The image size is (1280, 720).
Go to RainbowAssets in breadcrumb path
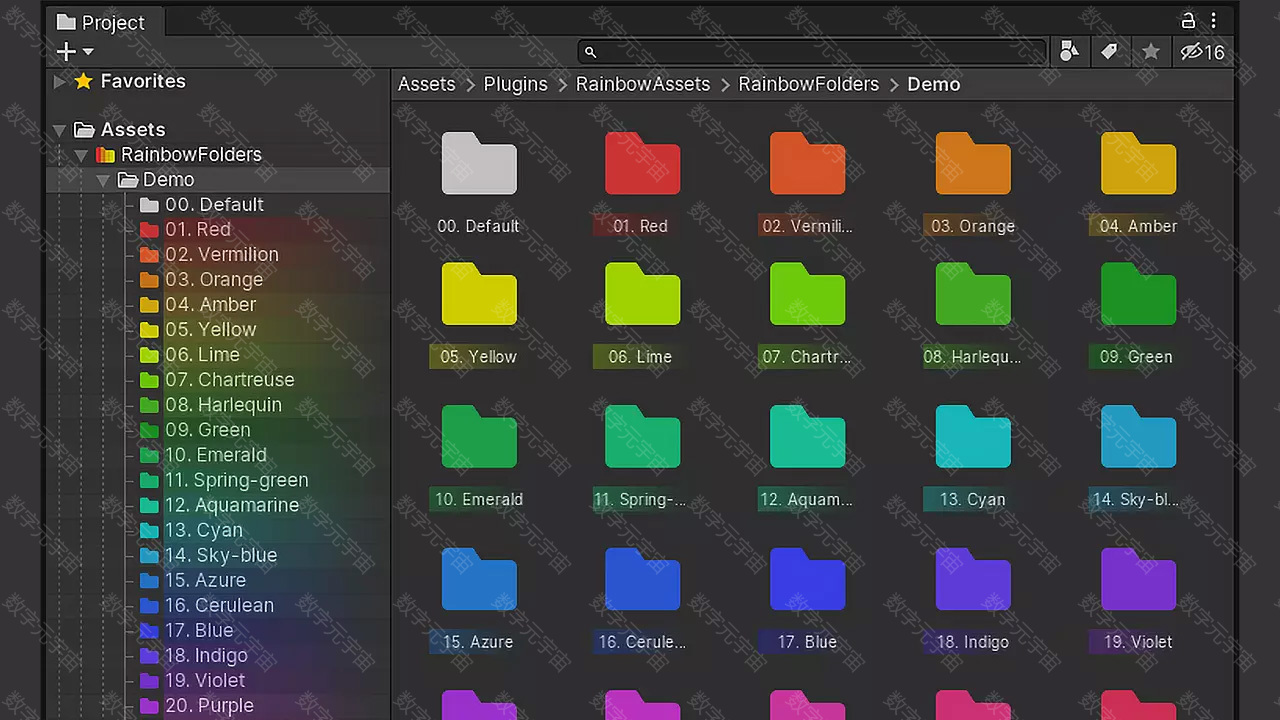(643, 84)
